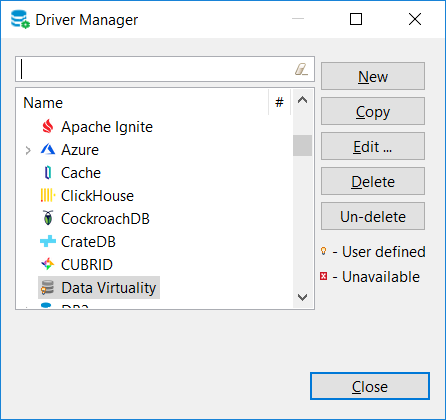446x420 pixels.
Task: Click the Apache Ignite flame icon
Action: (48, 127)
